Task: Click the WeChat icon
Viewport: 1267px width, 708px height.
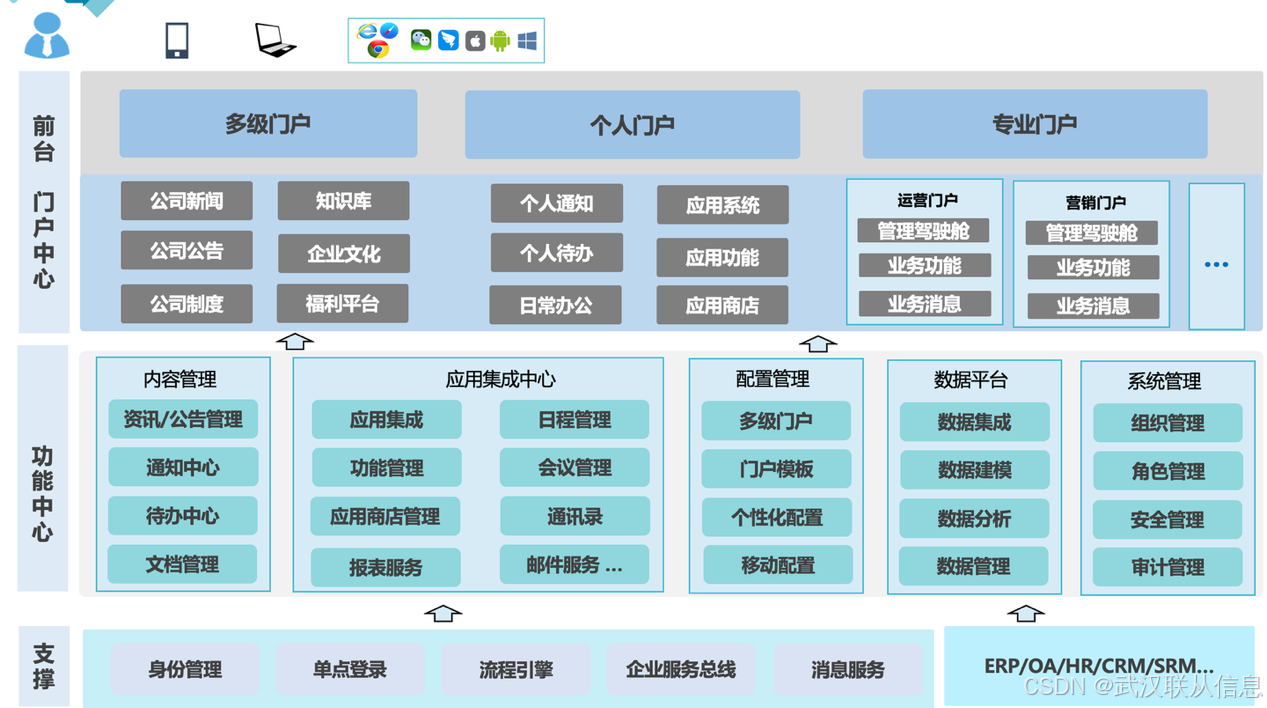Action: [x=421, y=40]
